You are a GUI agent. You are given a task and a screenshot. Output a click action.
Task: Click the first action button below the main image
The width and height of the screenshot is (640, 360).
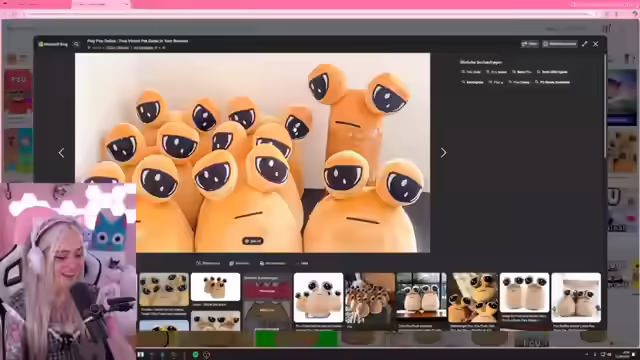click(208, 263)
